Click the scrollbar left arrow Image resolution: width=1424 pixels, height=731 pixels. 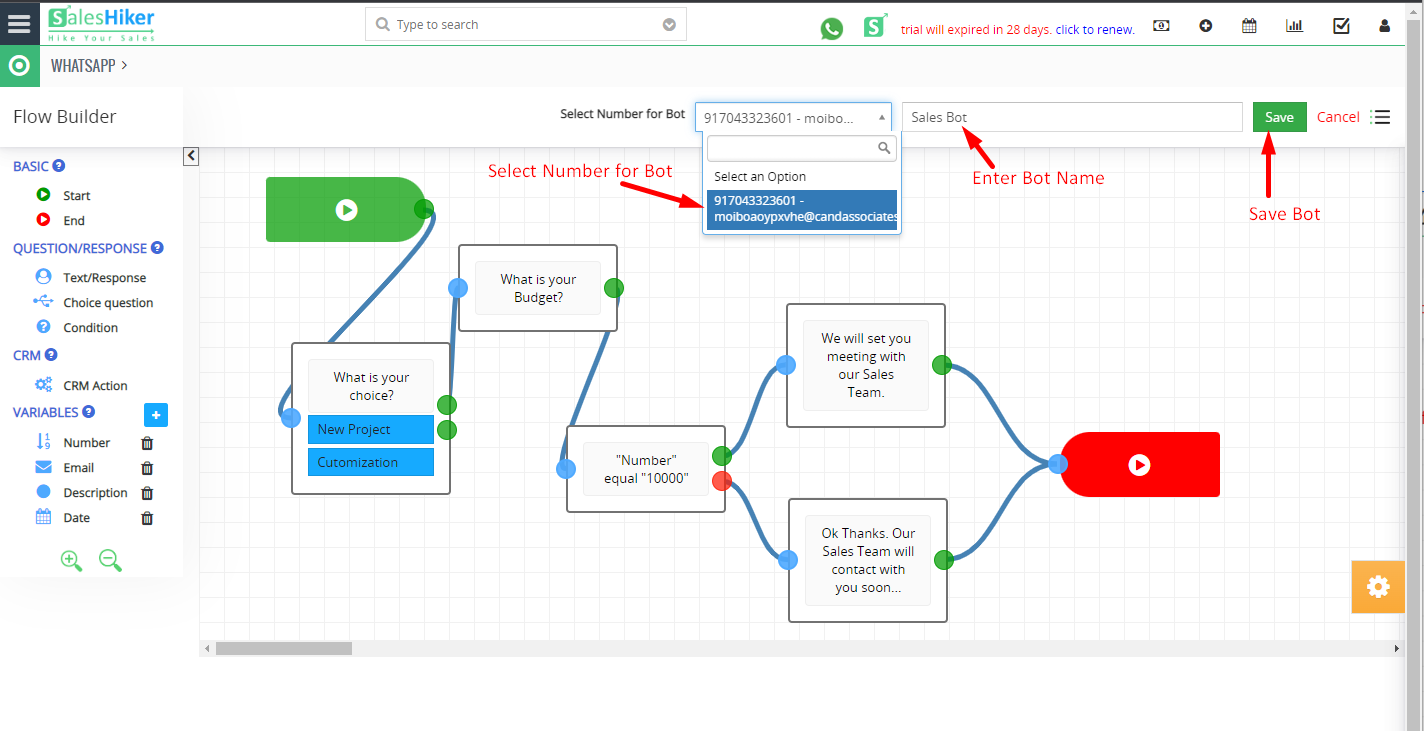pos(207,648)
